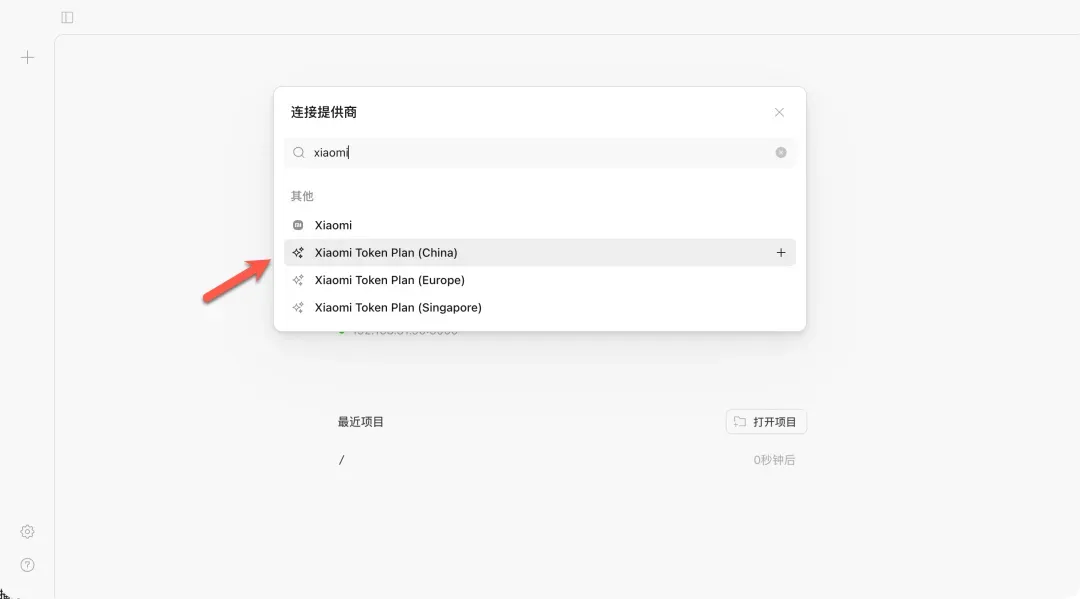
Task: Toggle the sidebar panel icon
Action: pos(67,17)
